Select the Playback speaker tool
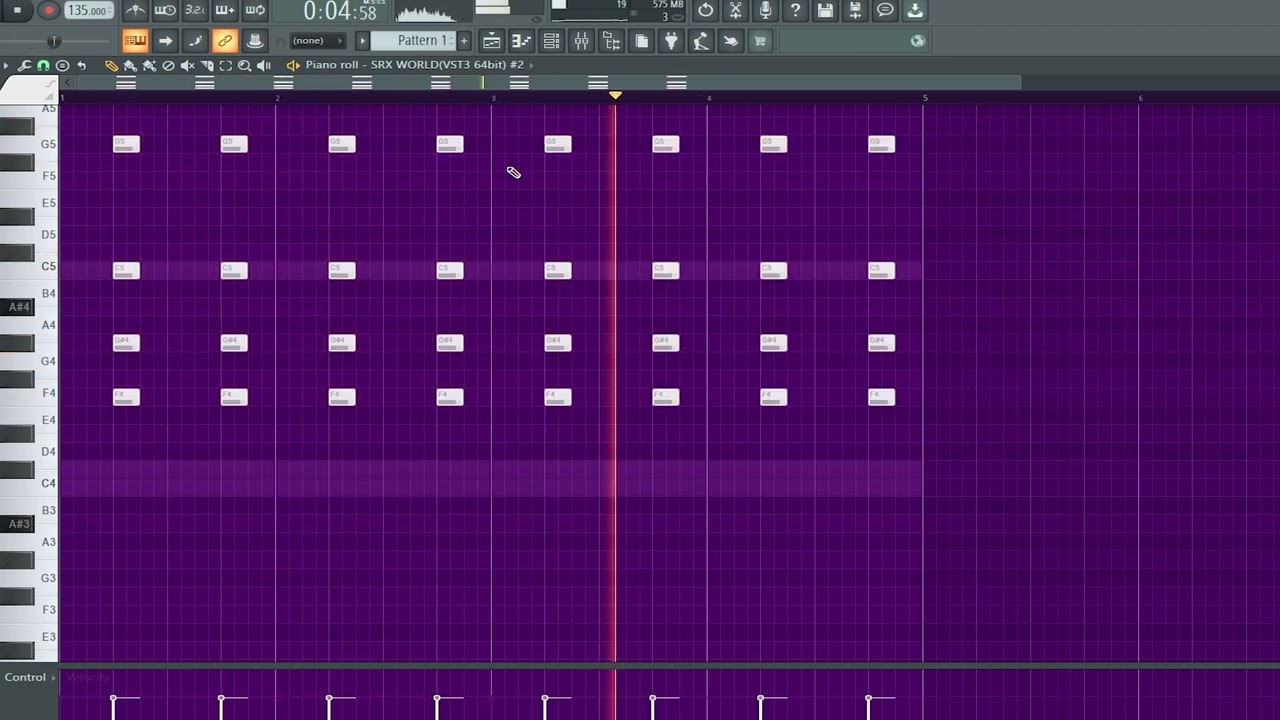Screen dimensions: 1280x720 tap(264, 65)
